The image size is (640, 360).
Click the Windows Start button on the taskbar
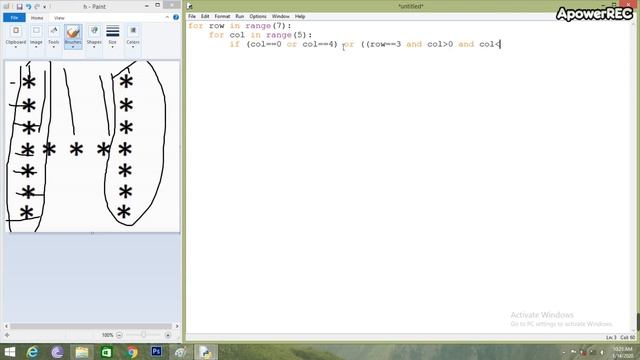click(x=9, y=352)
